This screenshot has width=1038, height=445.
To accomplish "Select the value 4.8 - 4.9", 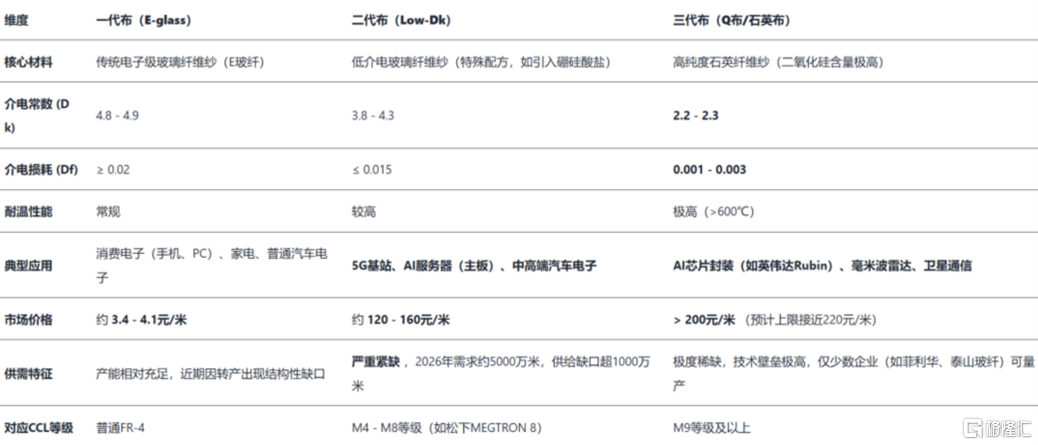I will point(117,115).
